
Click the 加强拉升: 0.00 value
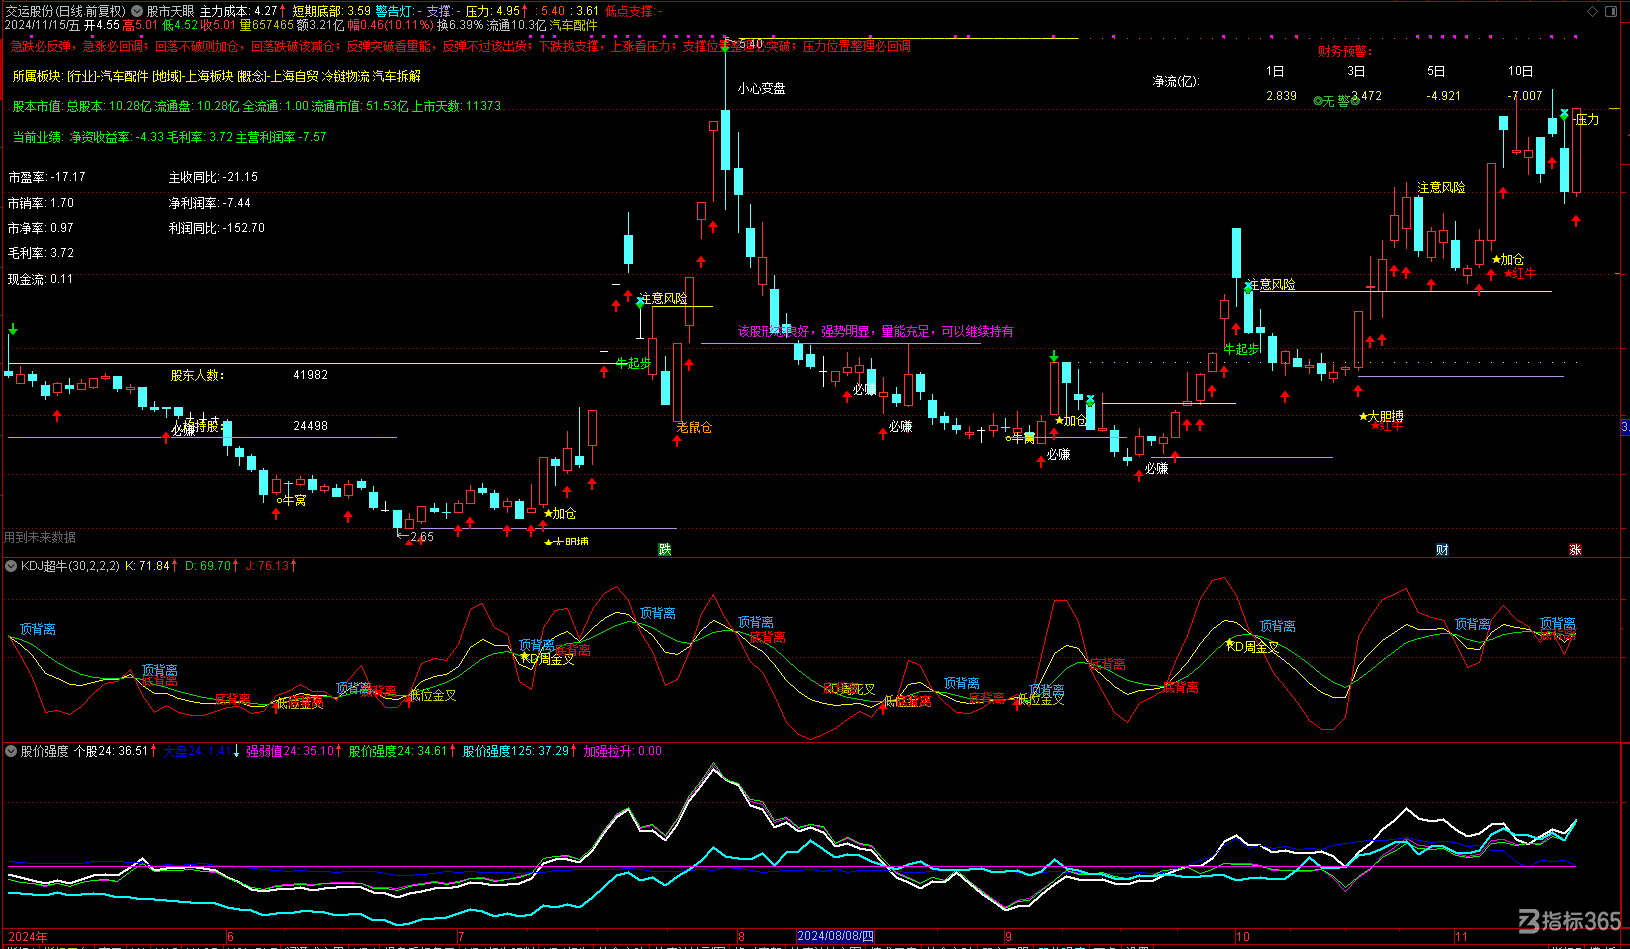pyautogui.click(x=622, y=751)
